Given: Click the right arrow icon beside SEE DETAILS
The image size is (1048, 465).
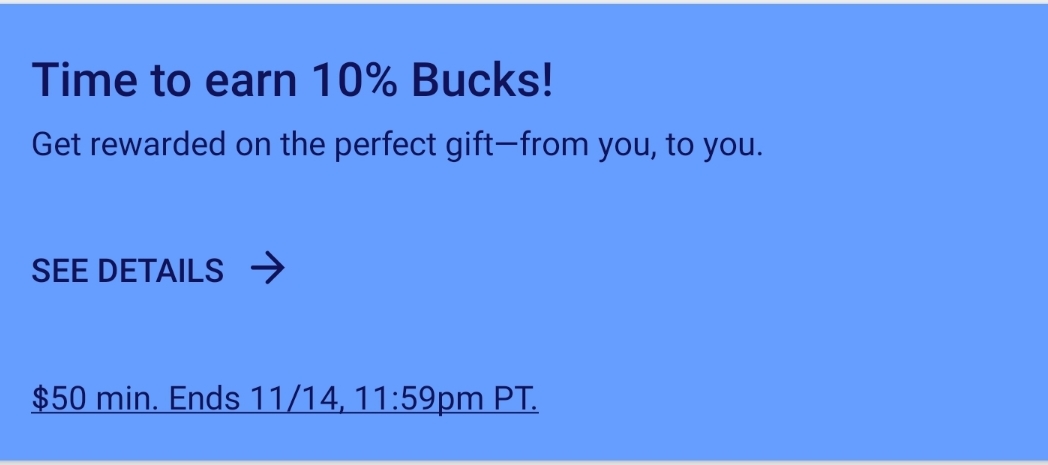Looking at the screenshot, I should point(267,268).
